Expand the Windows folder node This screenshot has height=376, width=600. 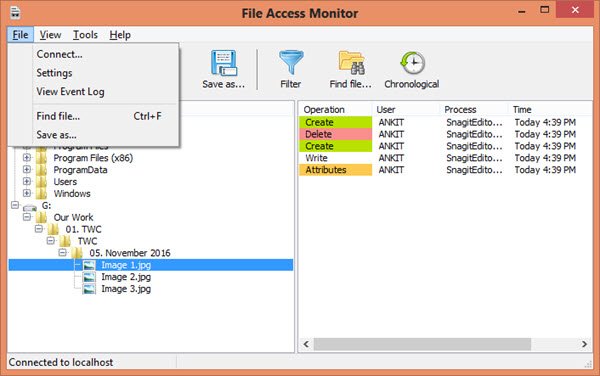point(26,193)
